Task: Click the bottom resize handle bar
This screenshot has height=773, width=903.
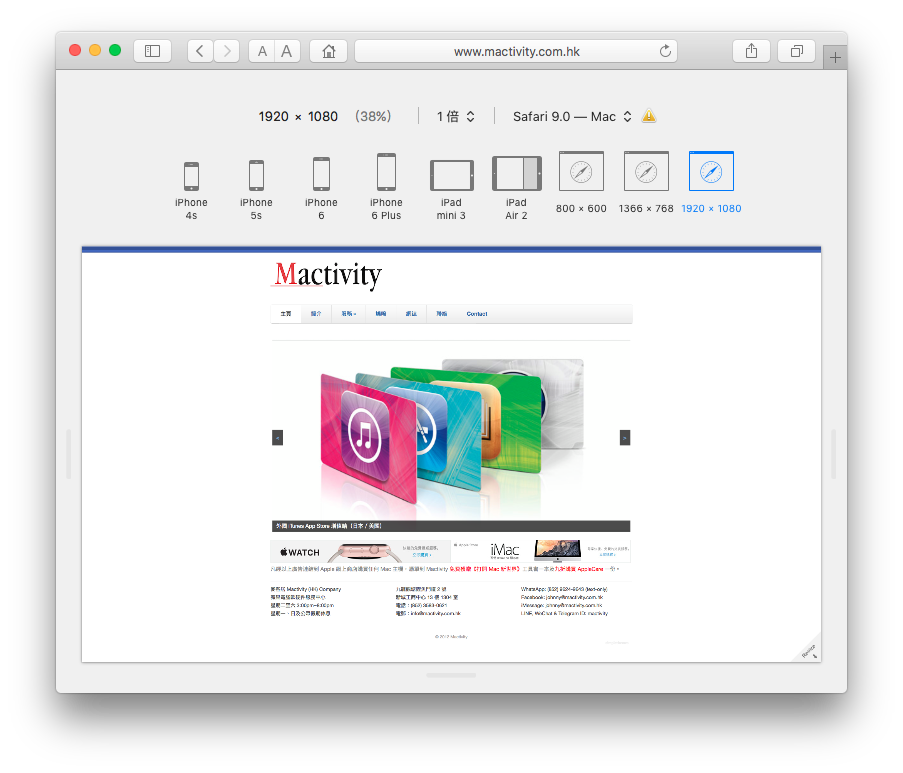Action: 452,675
